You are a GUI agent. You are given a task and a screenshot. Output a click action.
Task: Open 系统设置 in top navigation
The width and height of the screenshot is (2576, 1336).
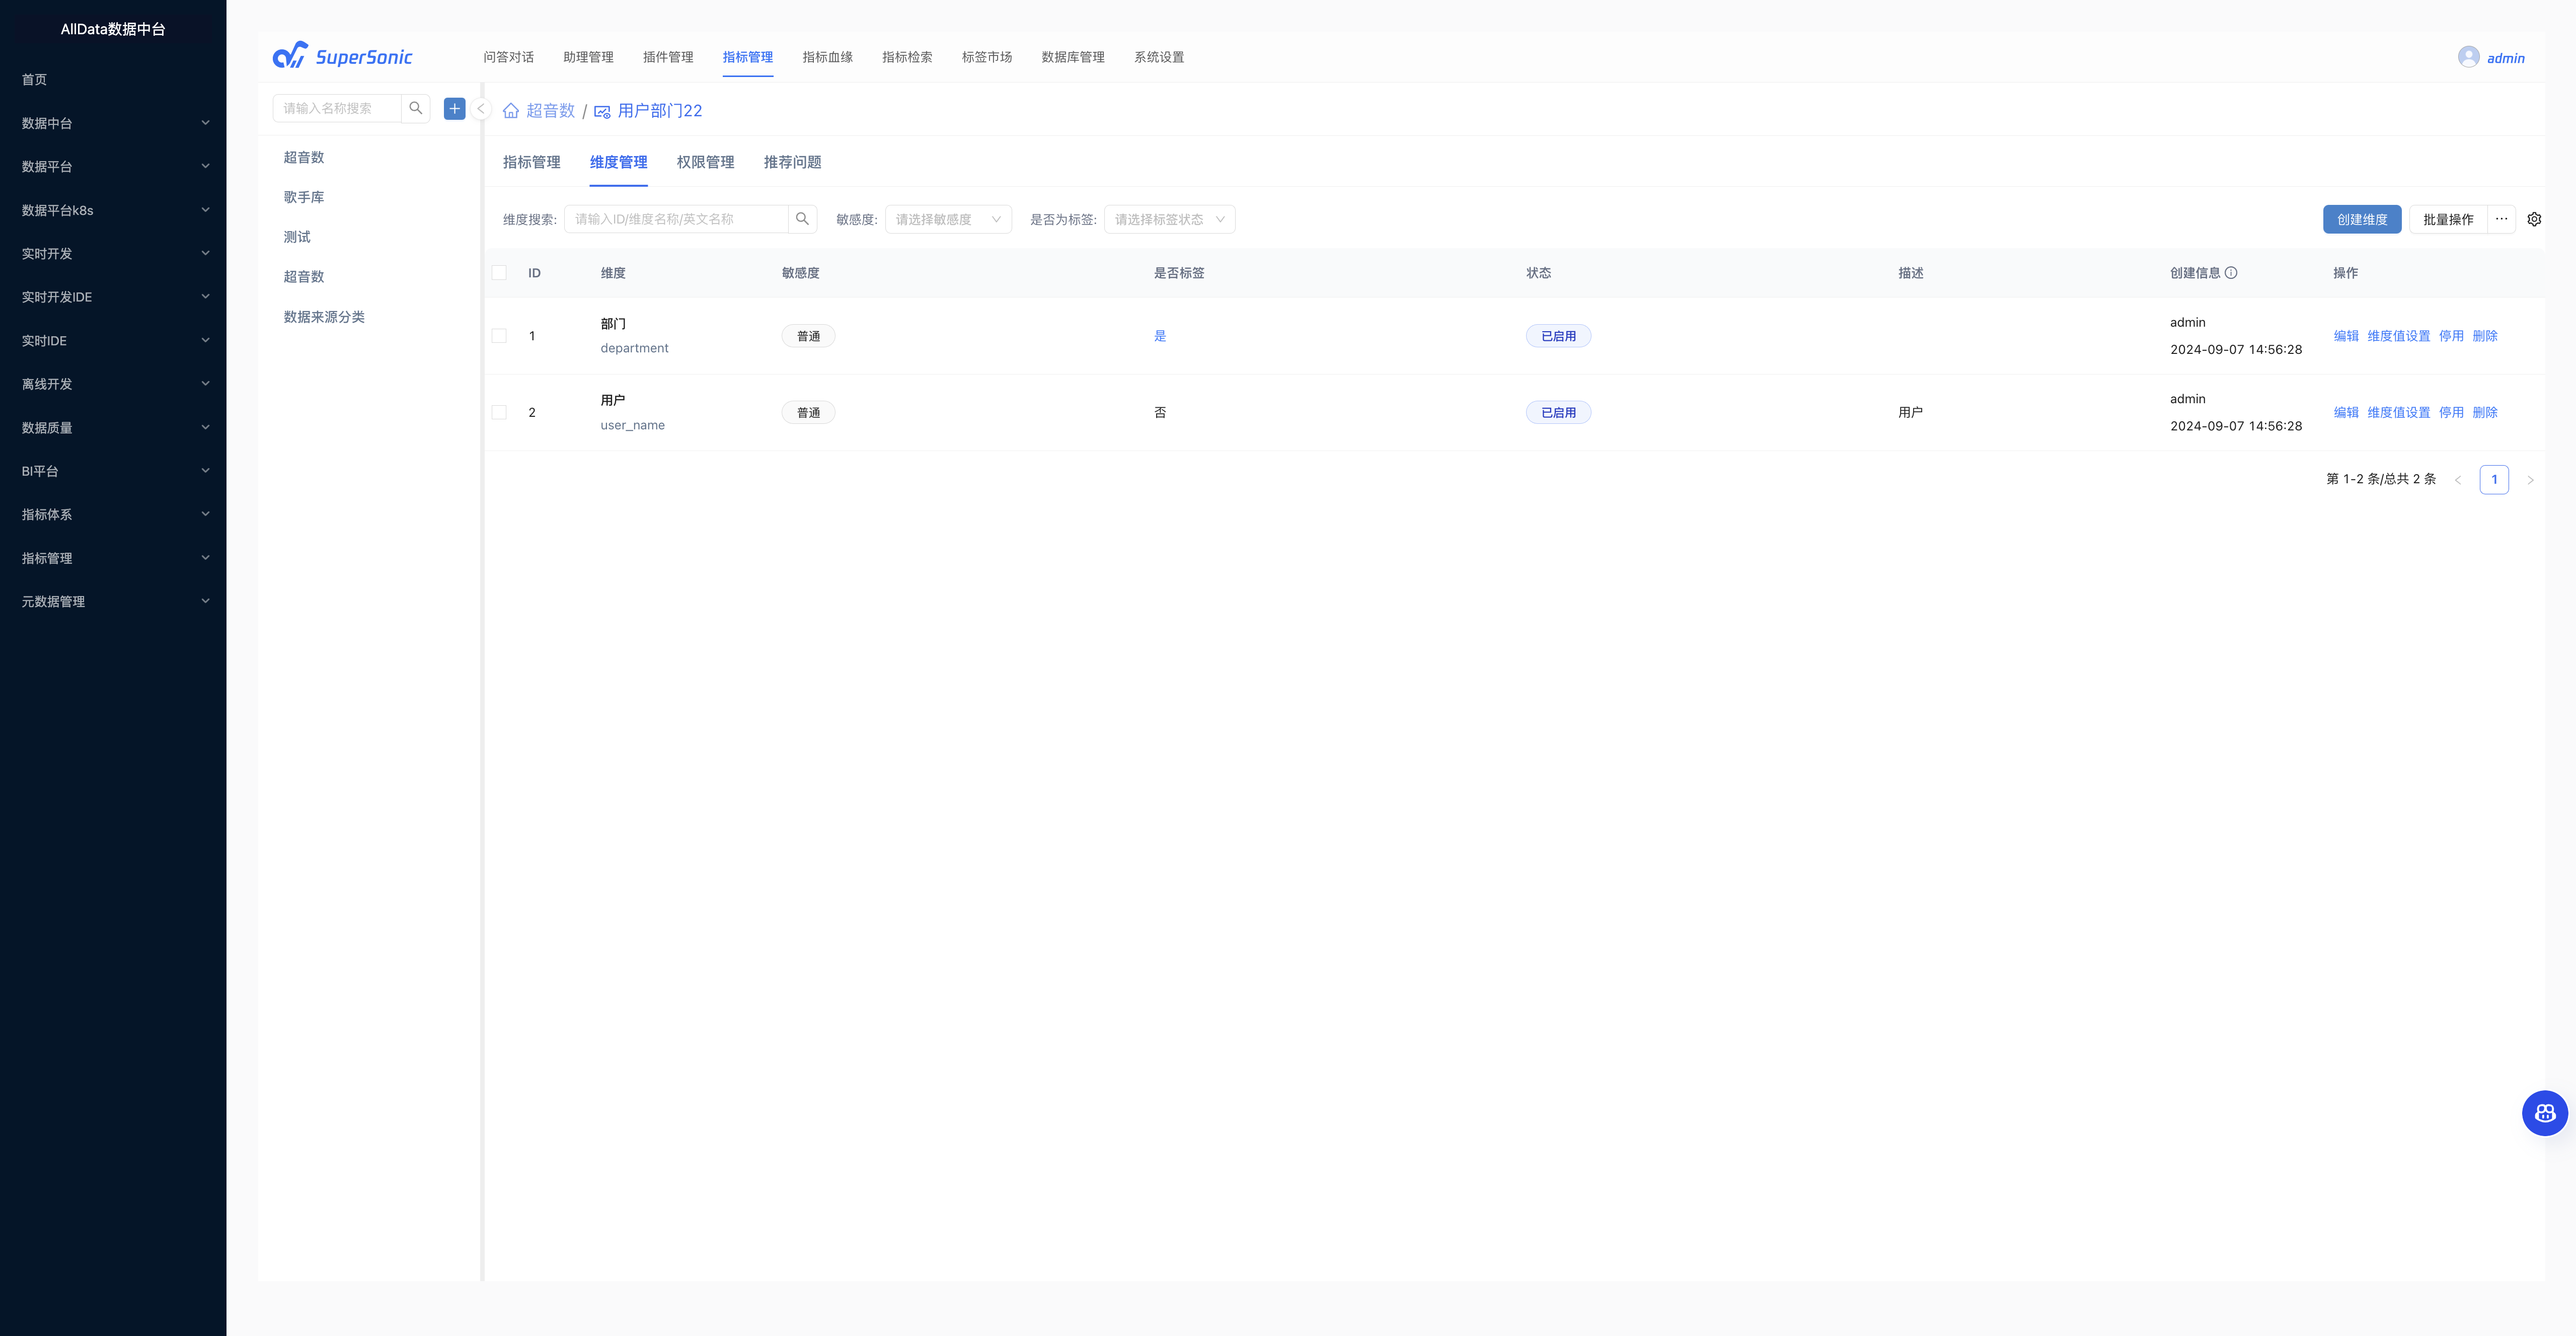(x=1159, y=57)
